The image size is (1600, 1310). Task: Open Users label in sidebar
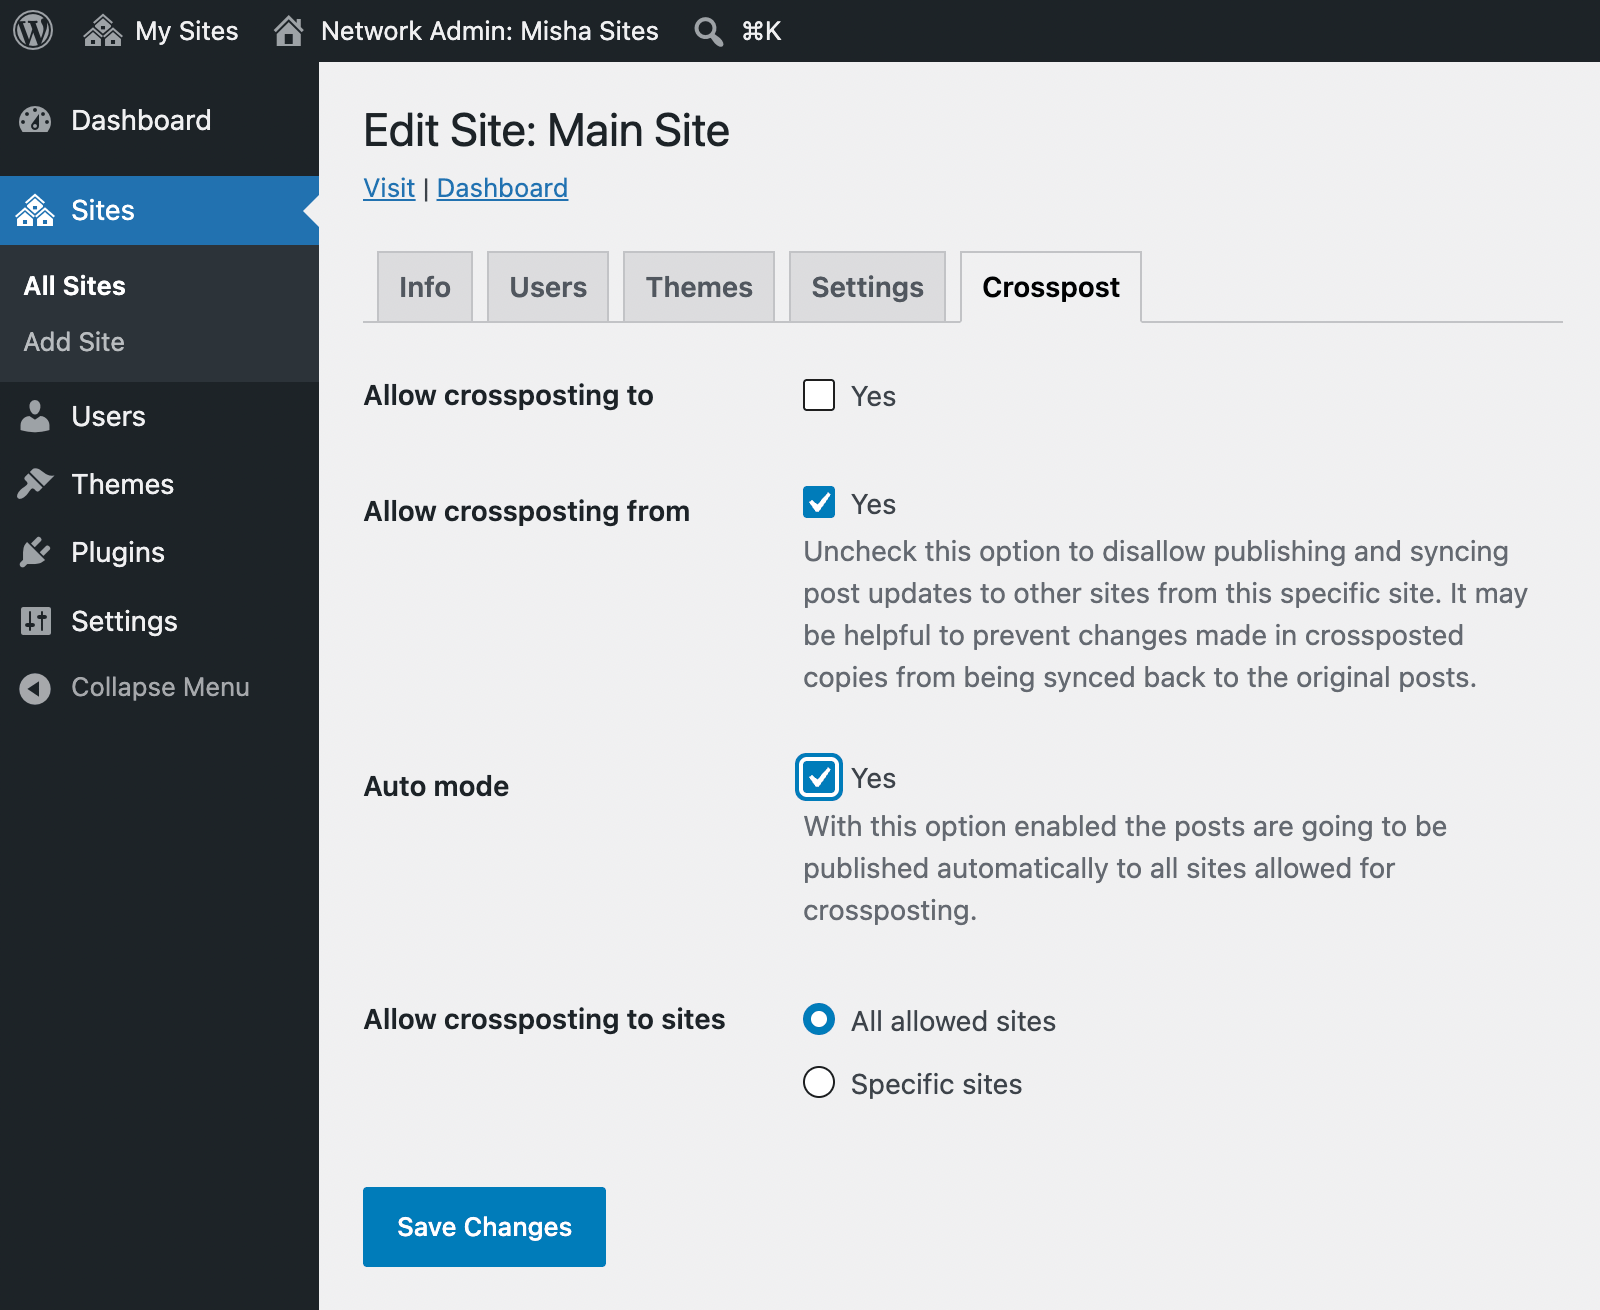108,416
